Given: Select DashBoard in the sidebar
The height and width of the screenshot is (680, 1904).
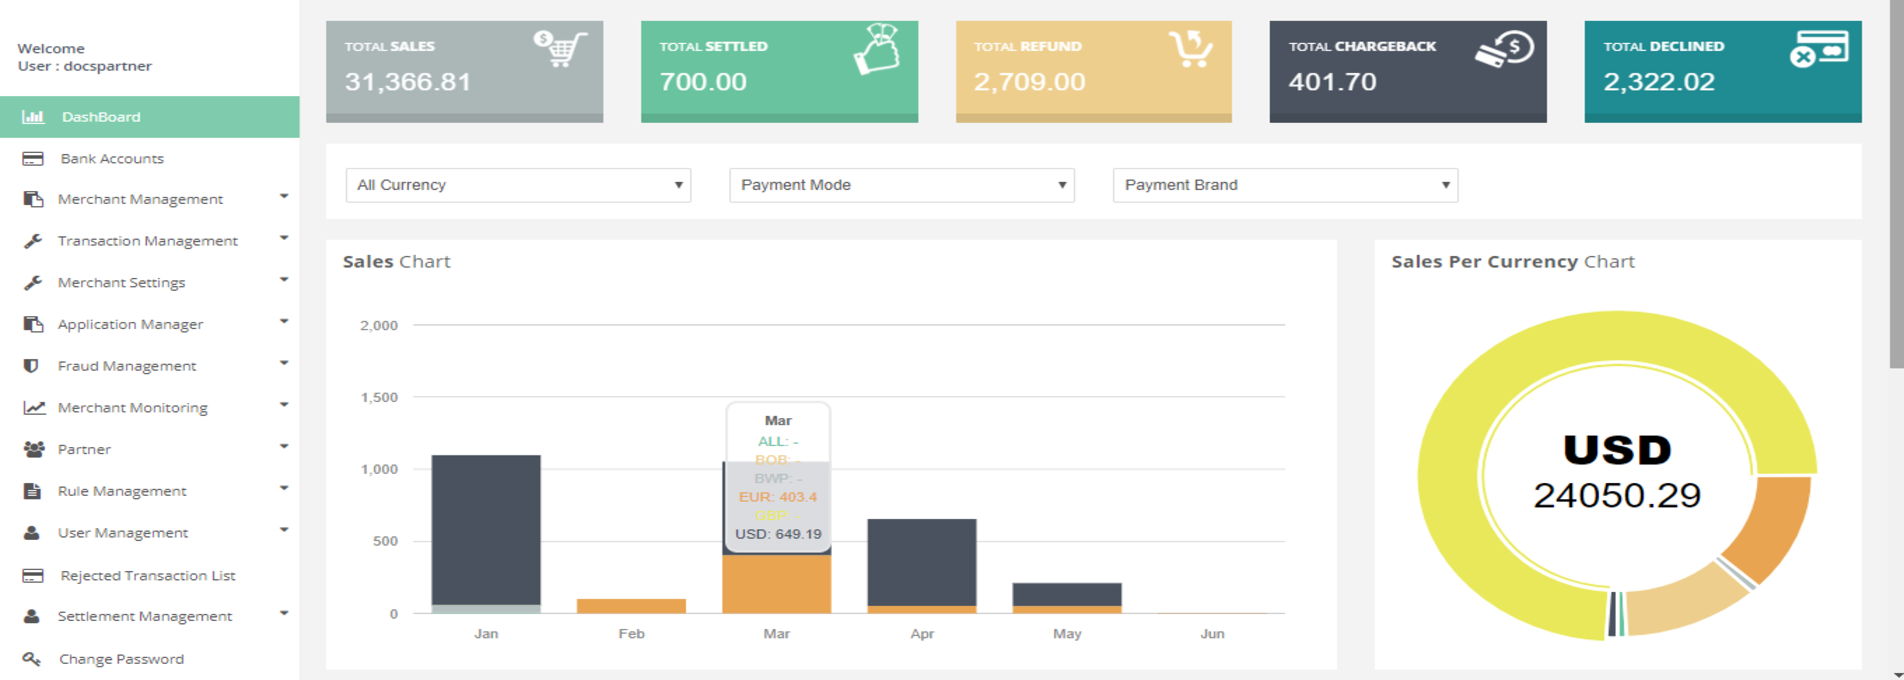Looking at the screenshot, I should coord(101,117).
